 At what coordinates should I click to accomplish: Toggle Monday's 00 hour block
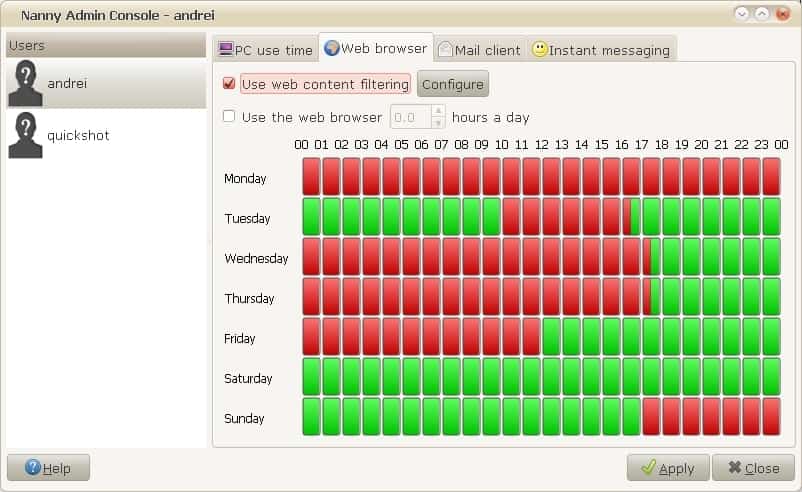[311, 177]
